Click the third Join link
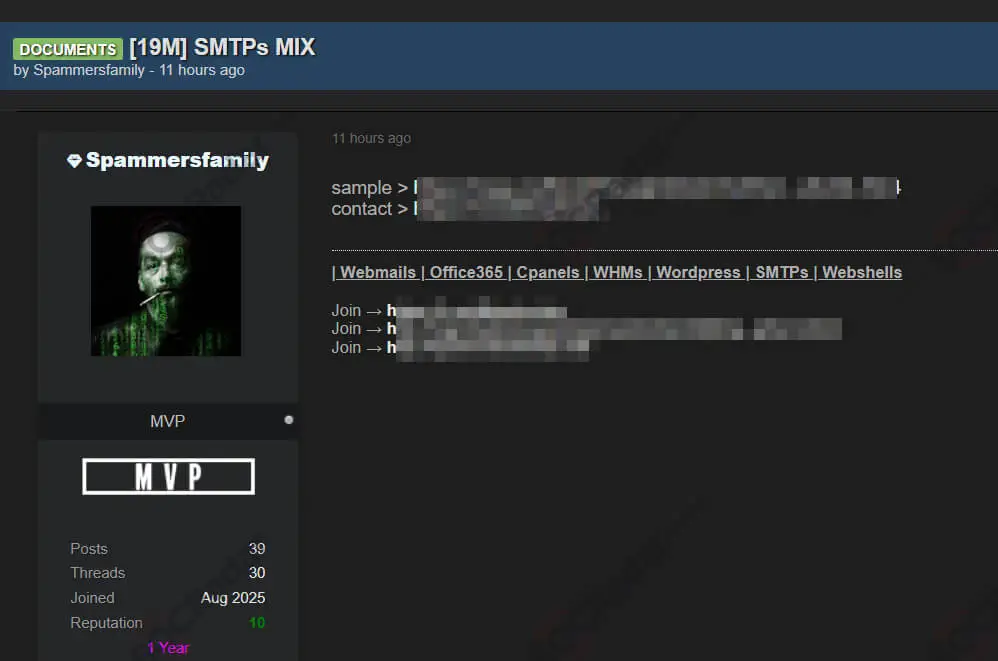998x661 pixels. [488, 347]
